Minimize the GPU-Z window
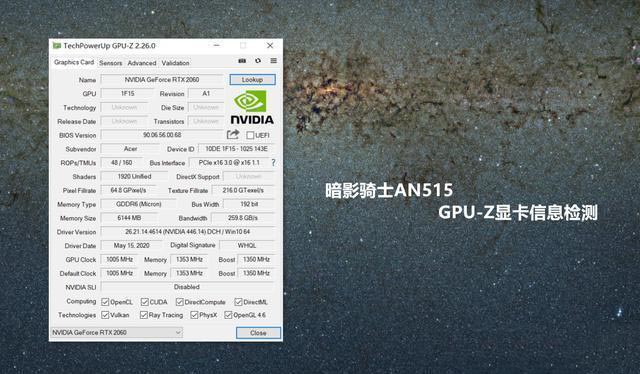Image resolution: width=640 pixels, height=374 pixels. pos(217,45)
